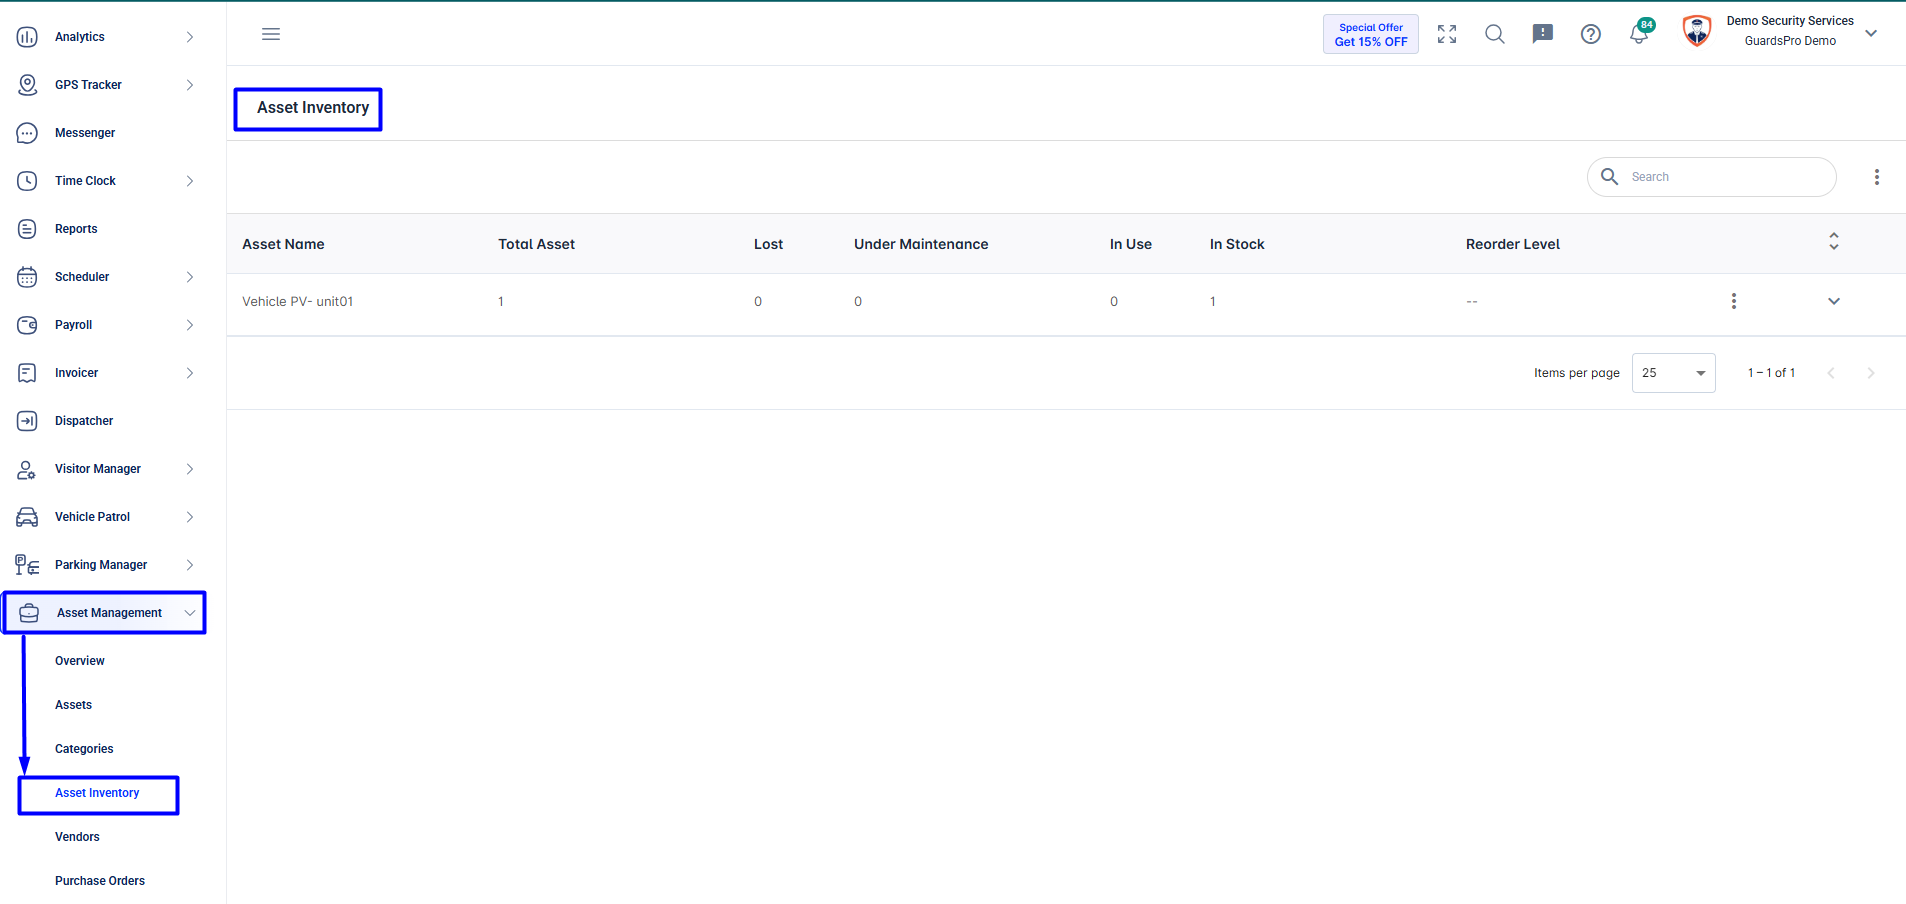This screenshot has height=904, width=1906.
Task: Enter fullscreen with the expand icon
Action: pyautogui.click(x=1447, y=34)
